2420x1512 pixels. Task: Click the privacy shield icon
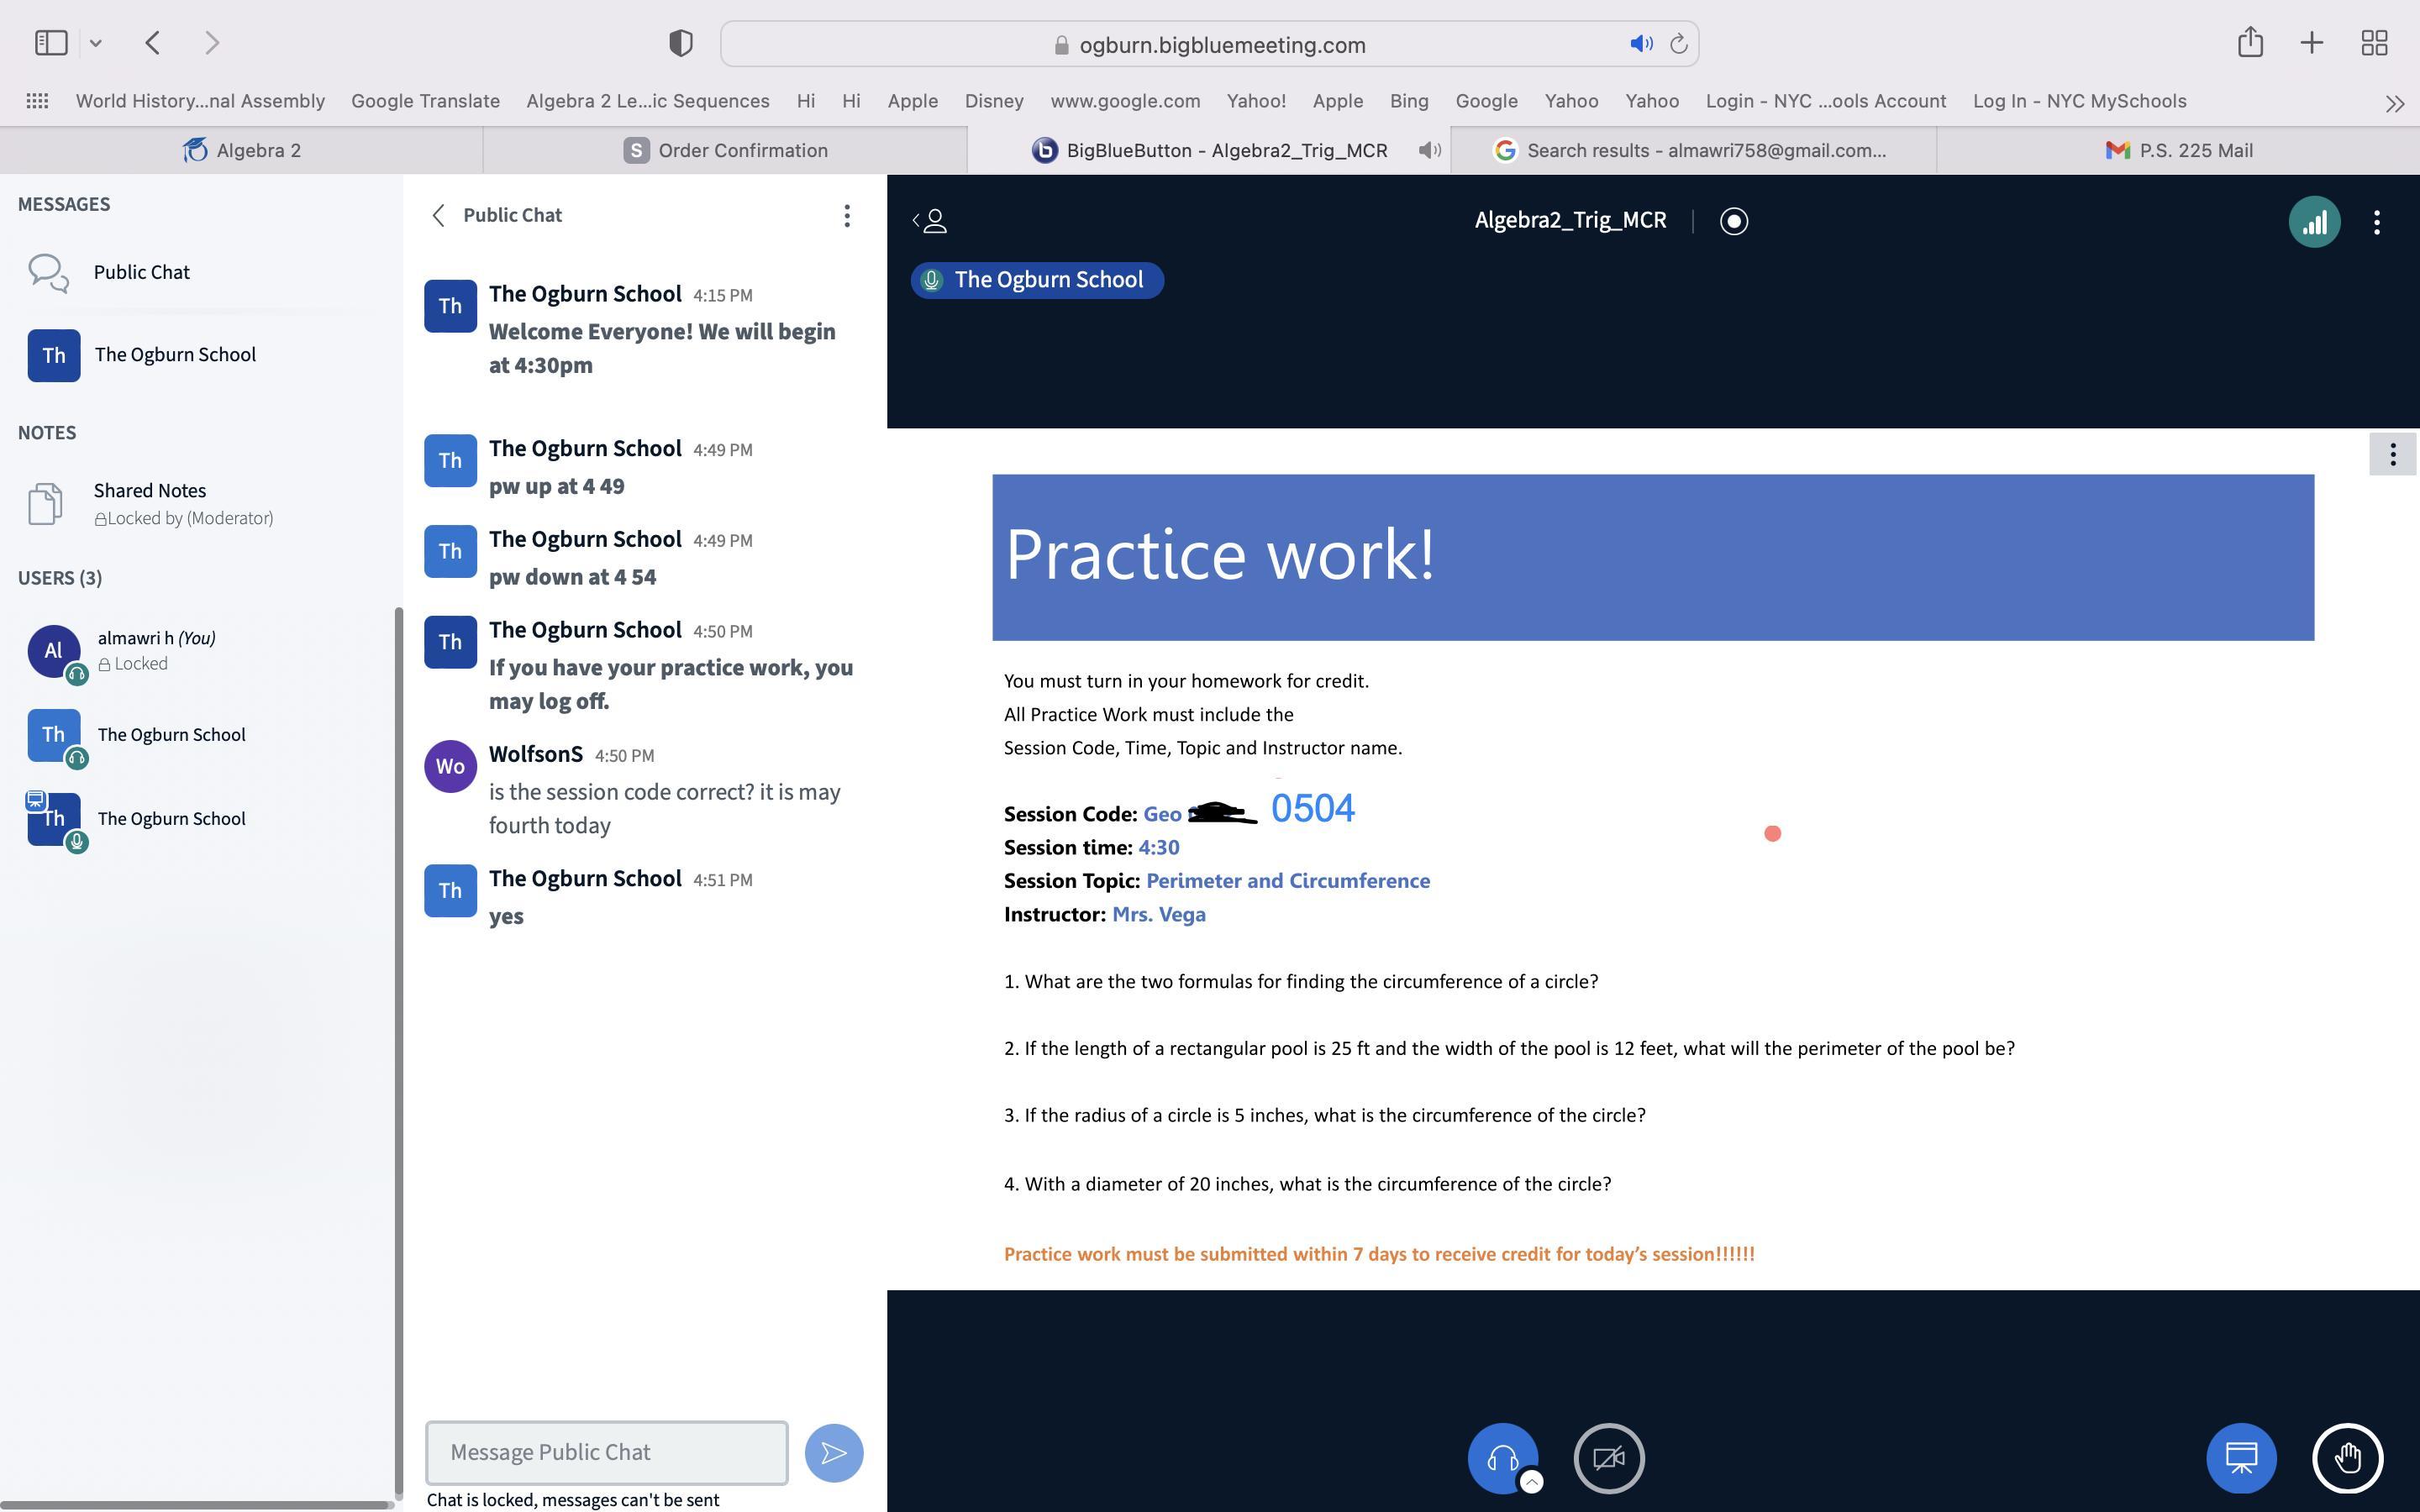point(680,43)
